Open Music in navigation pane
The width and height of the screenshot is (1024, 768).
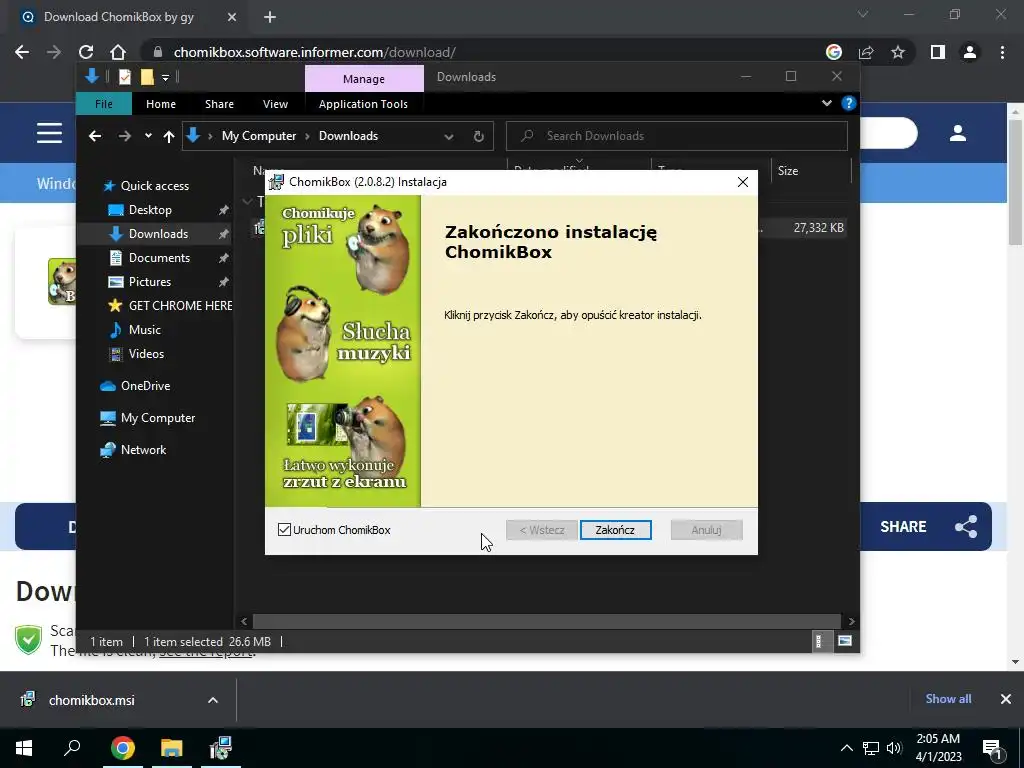click(x=144, y=330)
